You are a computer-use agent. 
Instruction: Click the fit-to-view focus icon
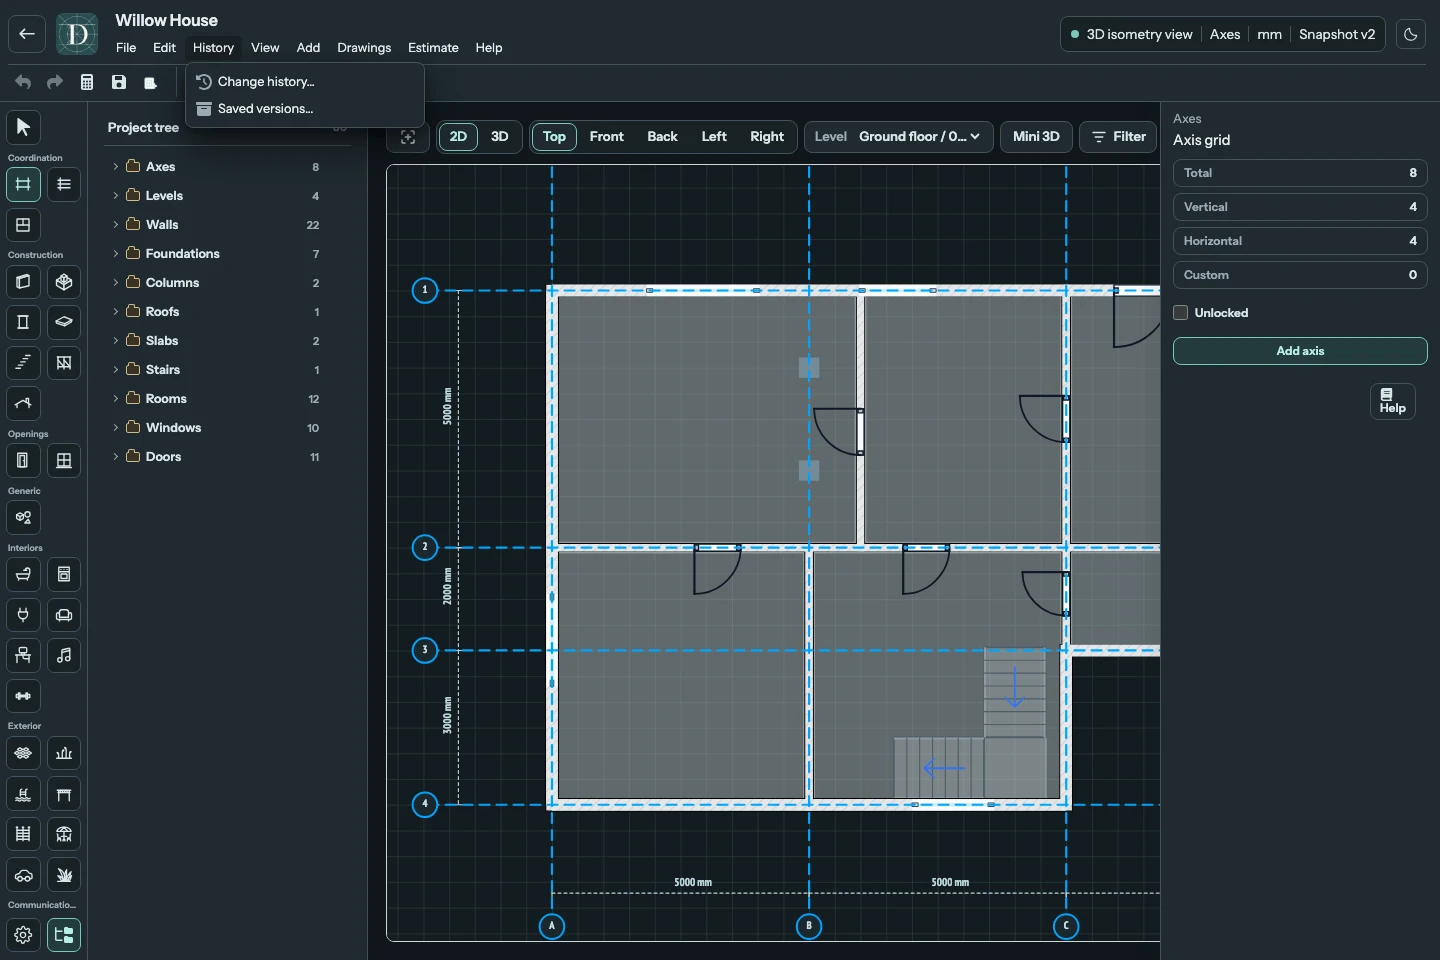(408, 137)
